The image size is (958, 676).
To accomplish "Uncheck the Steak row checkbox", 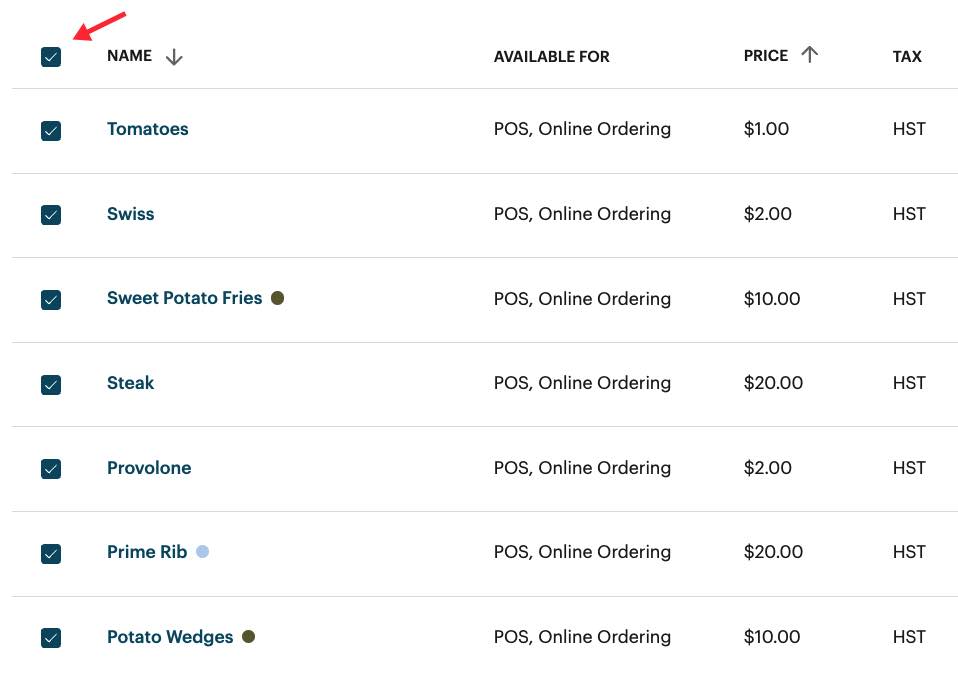I will click(51, 384).
